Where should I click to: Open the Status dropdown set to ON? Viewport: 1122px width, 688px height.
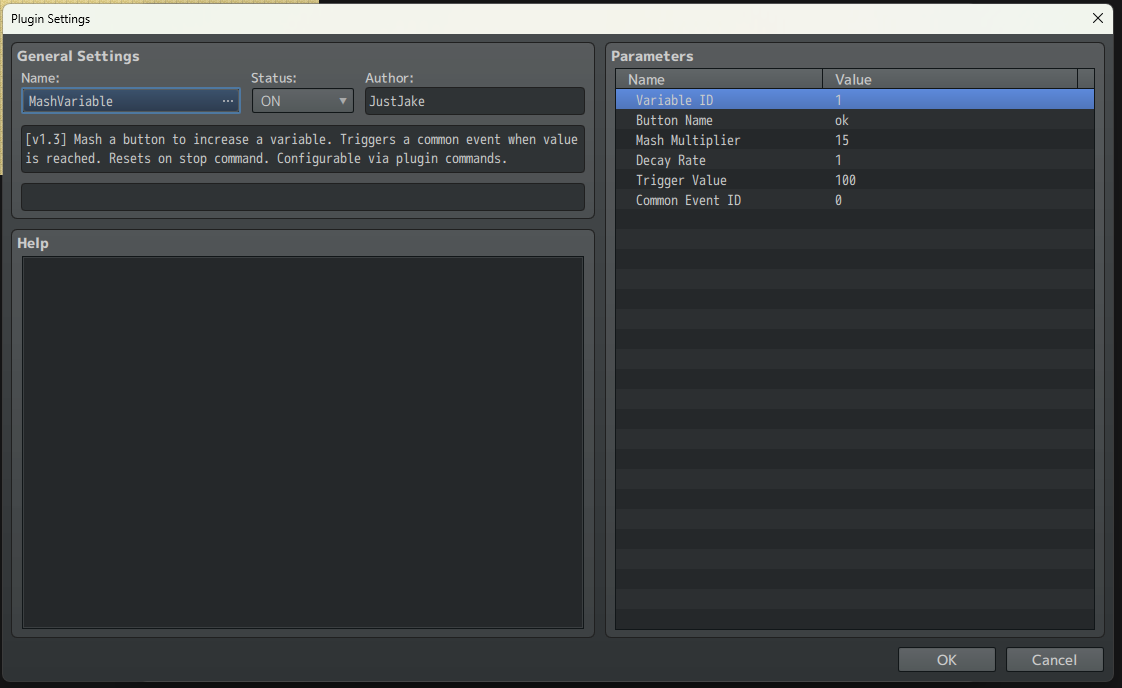(302, 101)
